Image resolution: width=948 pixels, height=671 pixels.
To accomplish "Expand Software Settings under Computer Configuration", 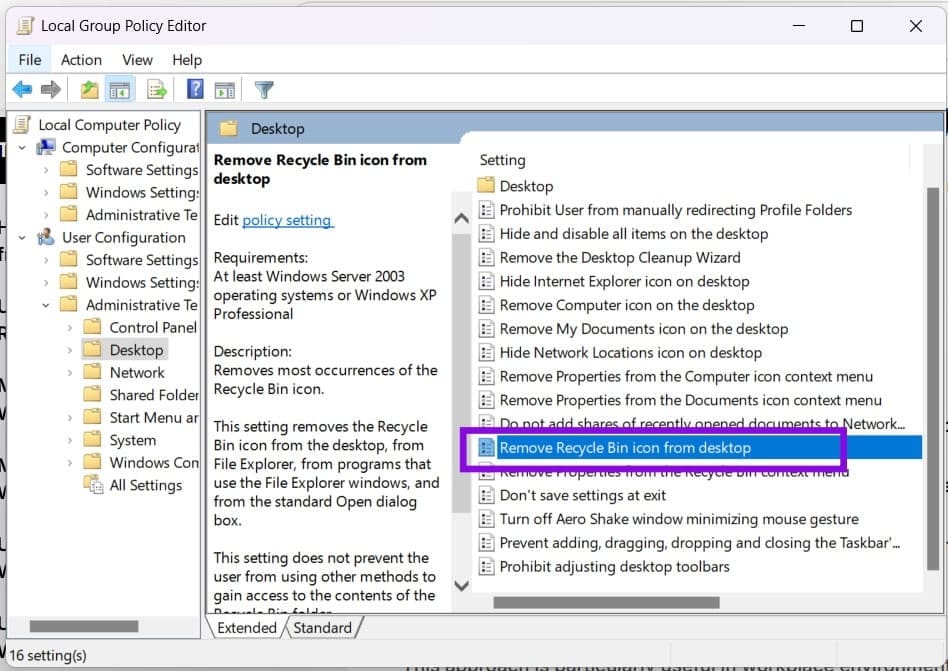I will click(46, 170).
